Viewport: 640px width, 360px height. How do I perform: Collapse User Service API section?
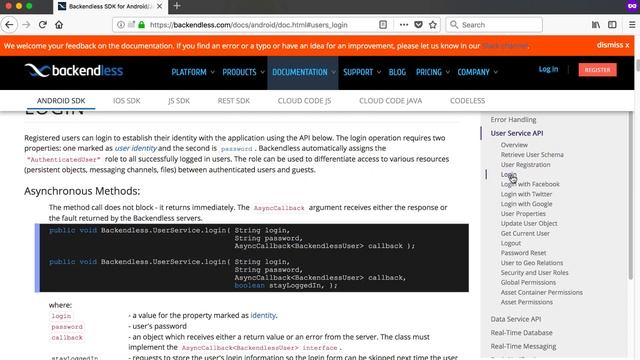click(517, 133)
